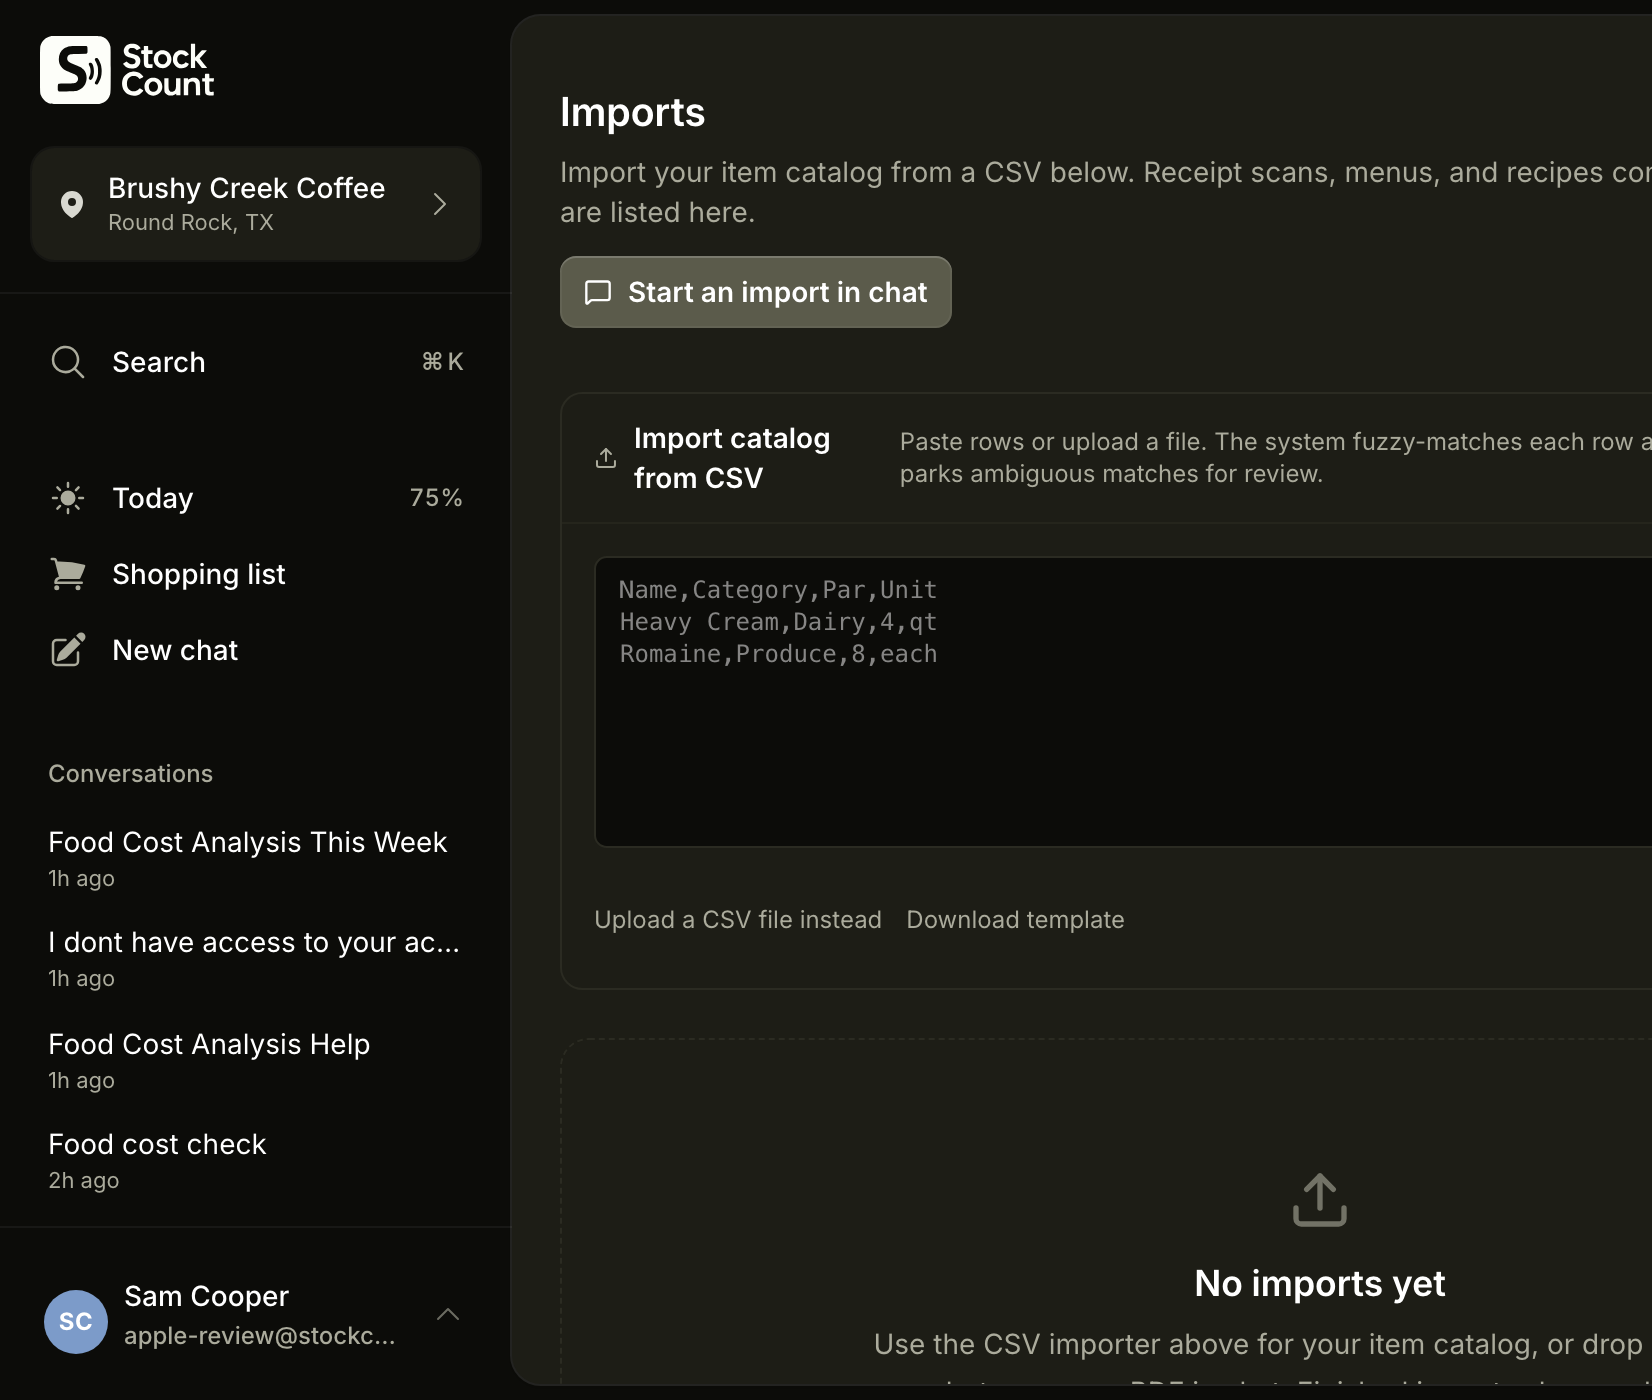Image resolution: width=1652 pixels, height=1400 pixels.
Task: Open 'I dont have access to your ac...' conversation
Action: click(256, 958)
